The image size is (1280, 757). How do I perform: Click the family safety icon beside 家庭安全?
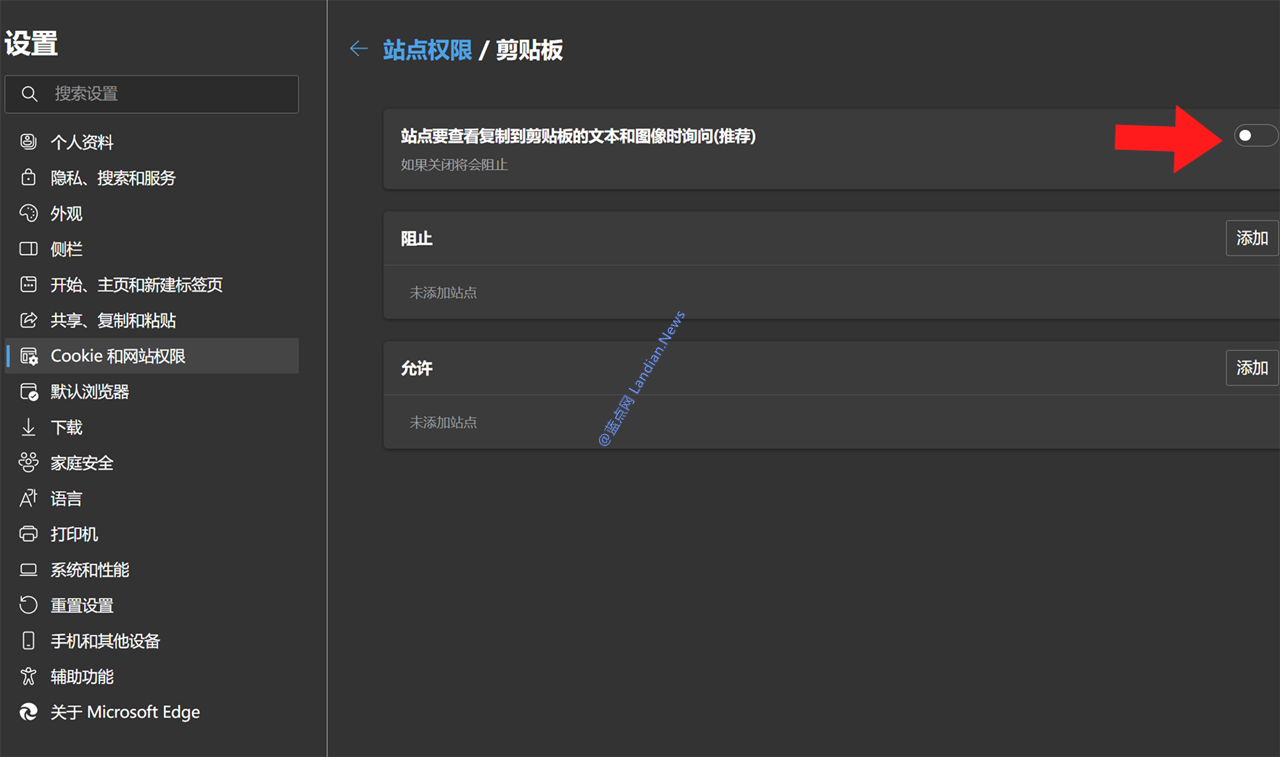click(29, 463)
